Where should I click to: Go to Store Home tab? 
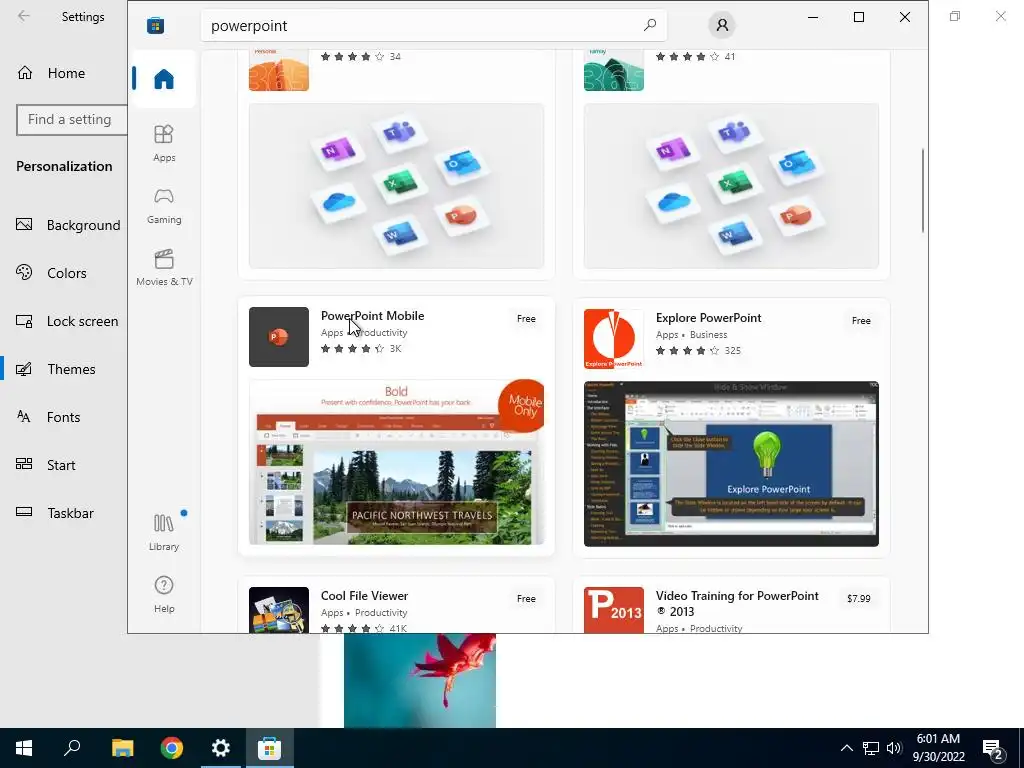pyautogui.click(x=164, y=79)
